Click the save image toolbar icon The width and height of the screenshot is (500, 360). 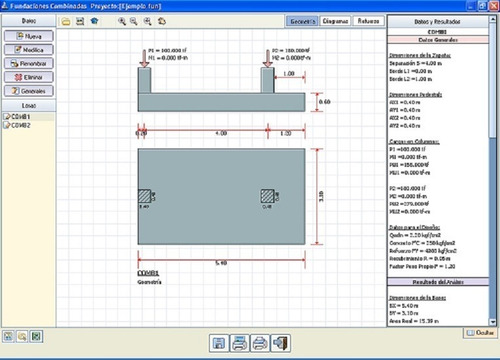tap(80, 21)
